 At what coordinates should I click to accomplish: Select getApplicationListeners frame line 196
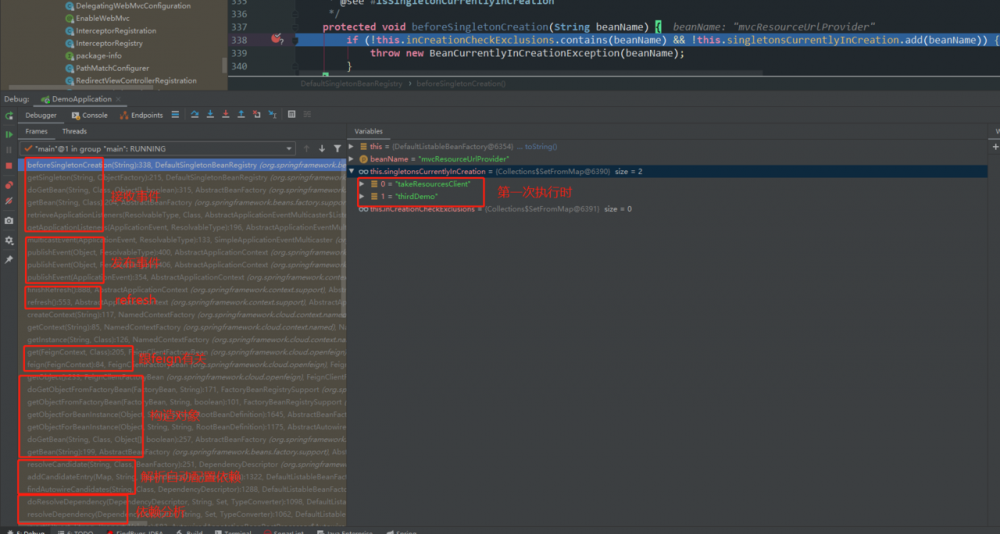coord(182,228)
